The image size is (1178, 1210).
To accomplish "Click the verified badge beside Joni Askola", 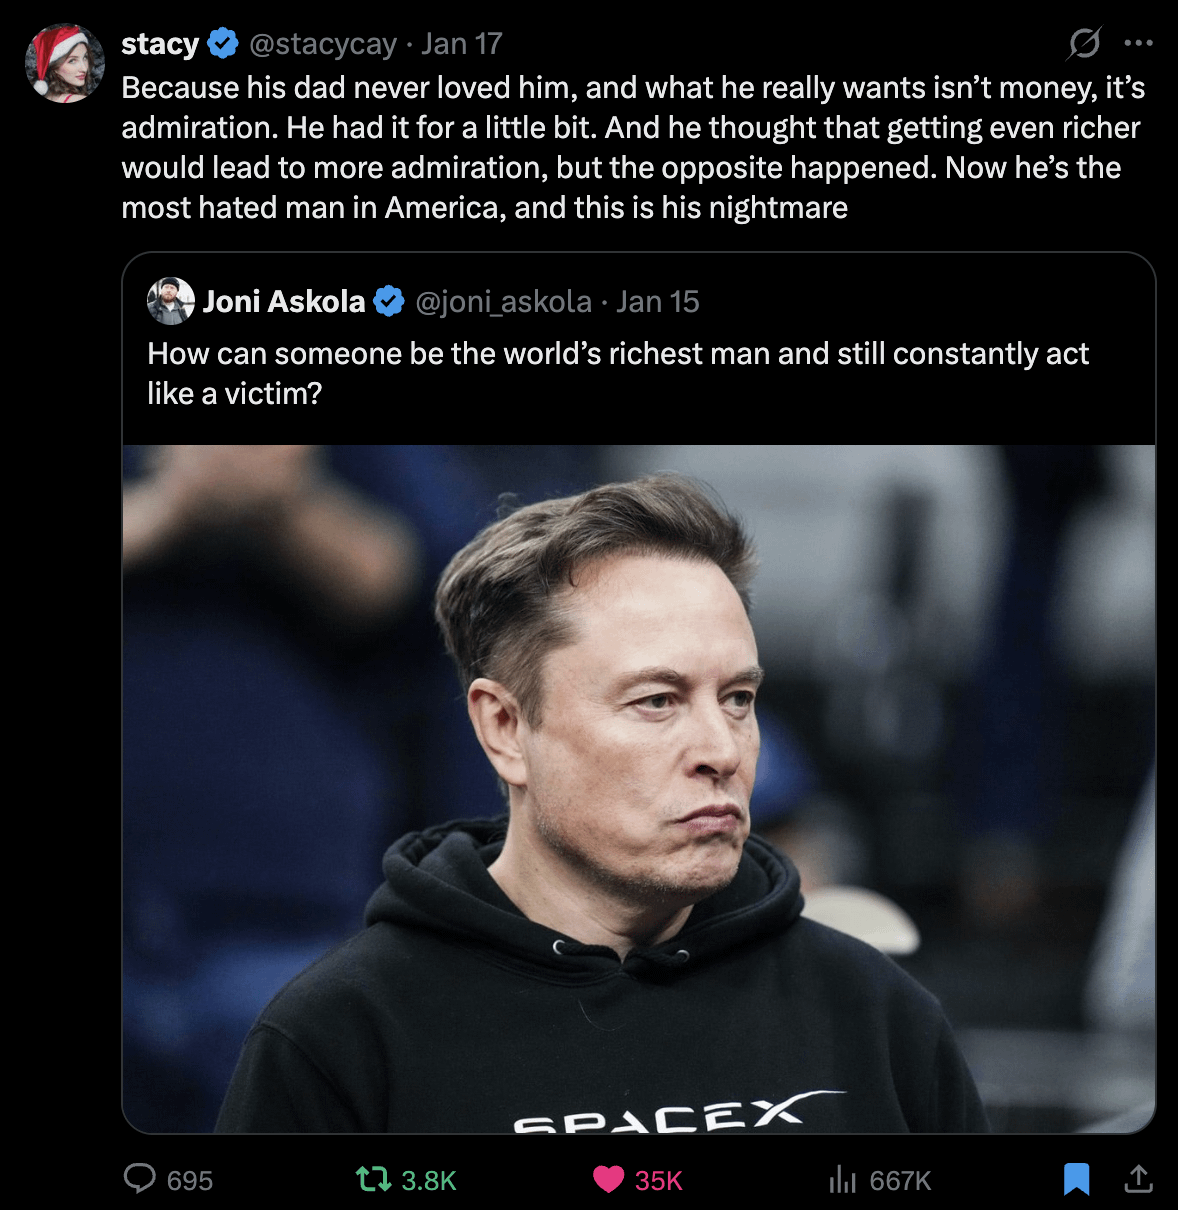I will click(388, 301).
